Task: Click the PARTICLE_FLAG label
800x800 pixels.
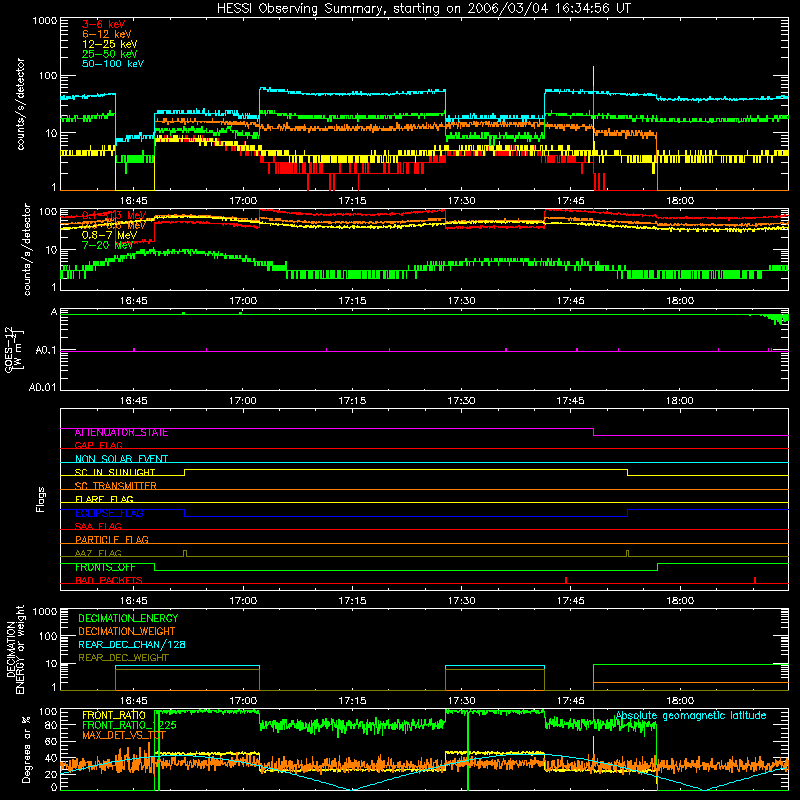Action: (x=112, y=540)
